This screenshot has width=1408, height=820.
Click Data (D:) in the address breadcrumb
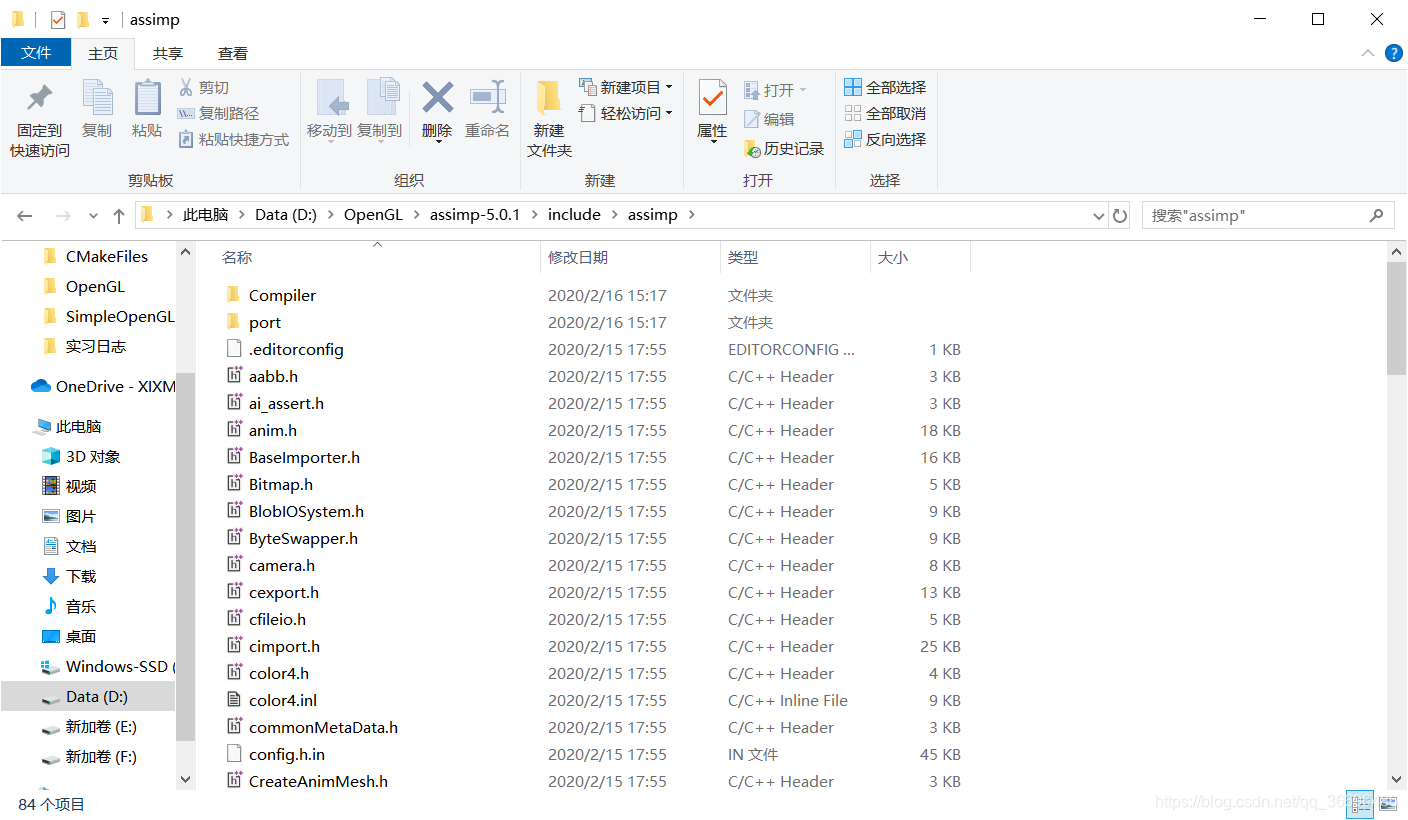tap(287, 215)
